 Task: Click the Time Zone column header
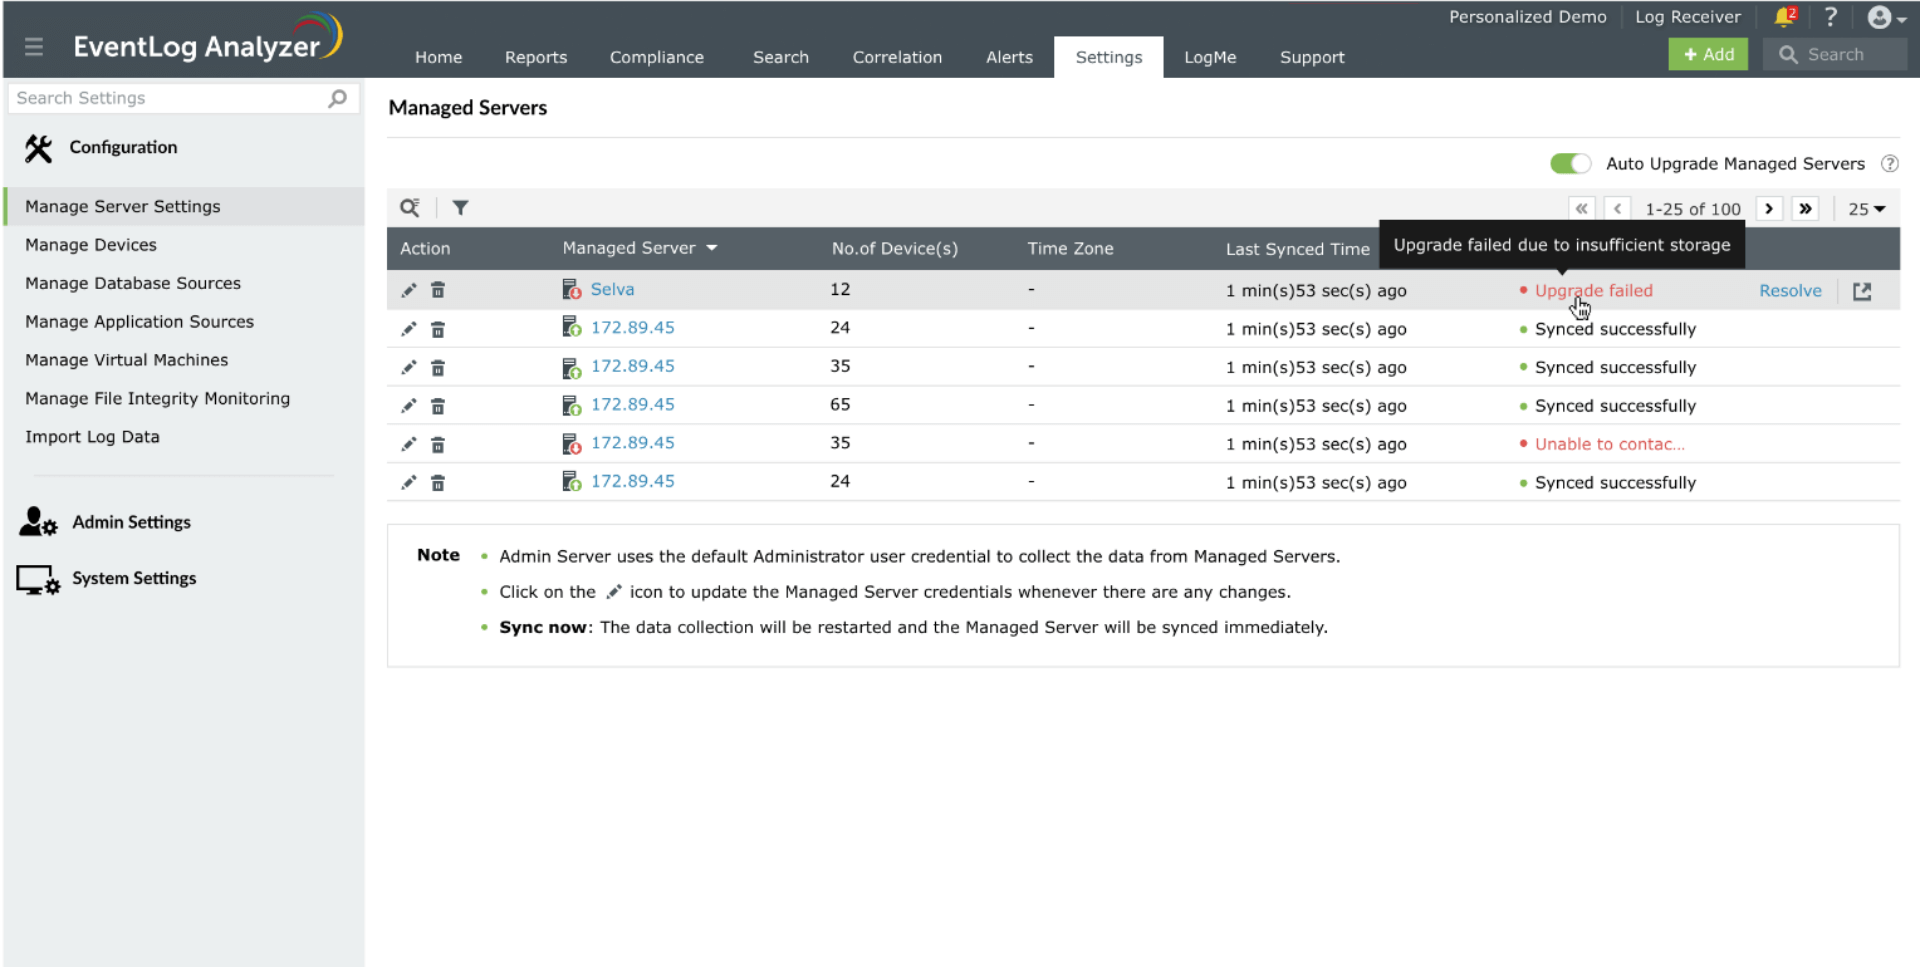tap(1070, 248)
